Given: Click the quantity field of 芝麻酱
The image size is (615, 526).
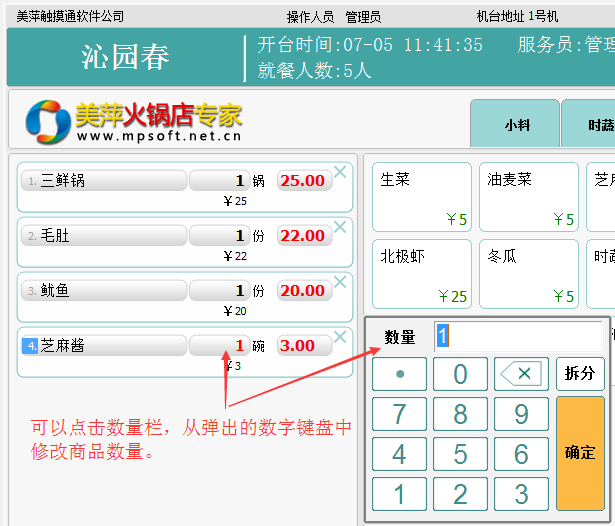Looking at the screenshot, I should (x=219, y=346).
